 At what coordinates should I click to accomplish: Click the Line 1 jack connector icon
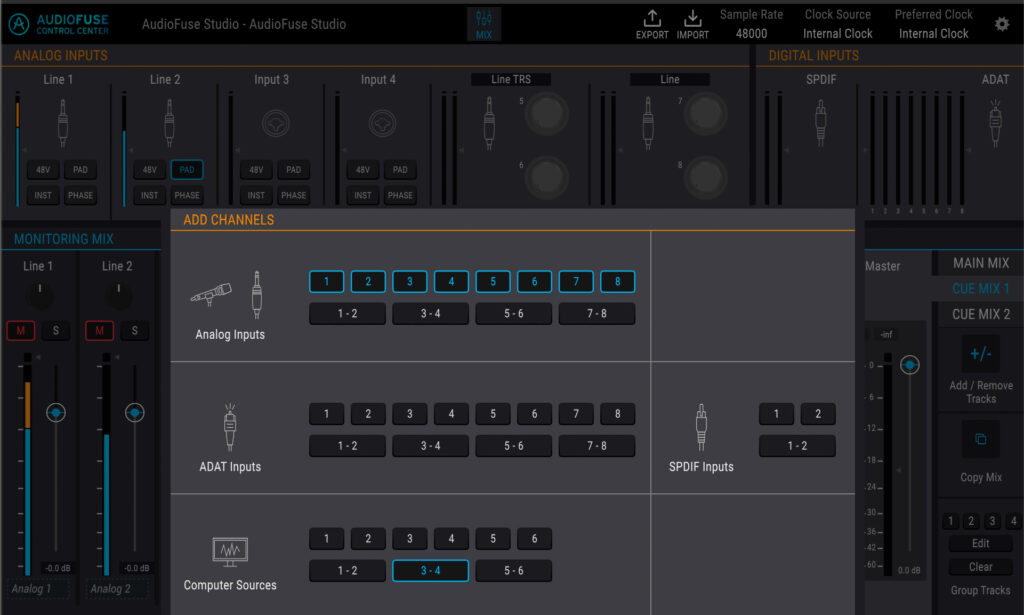pyautogui.click(x=63, y=123)
